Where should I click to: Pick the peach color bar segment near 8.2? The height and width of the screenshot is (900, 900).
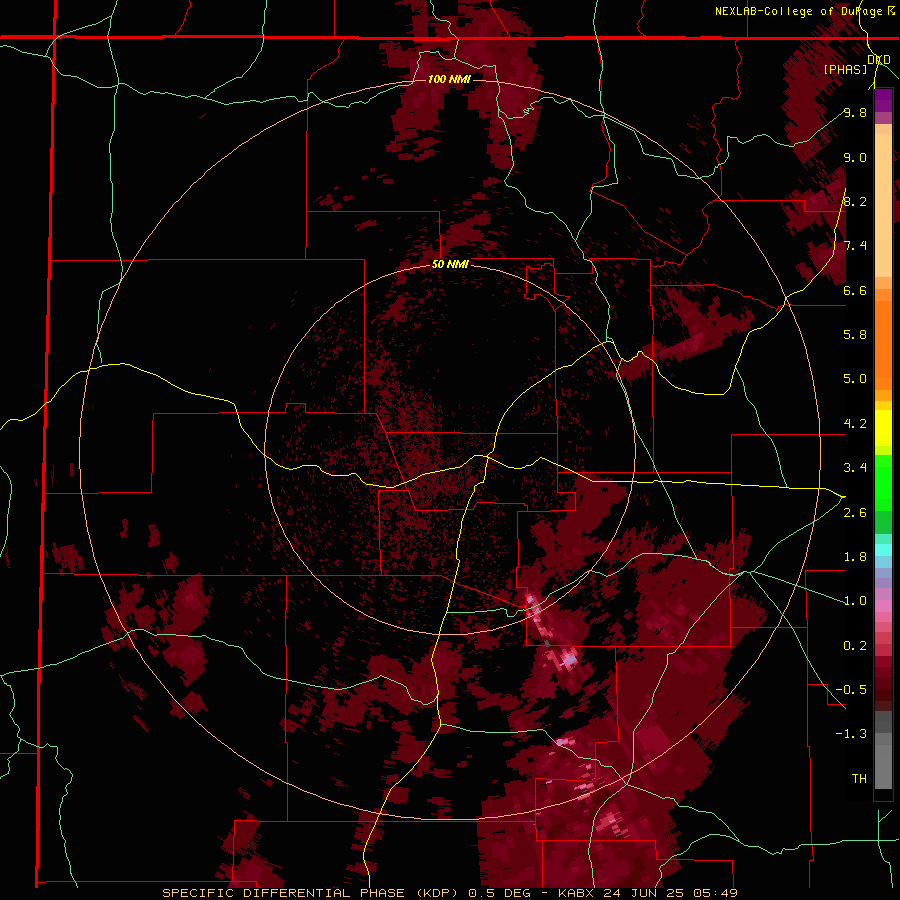883,204
